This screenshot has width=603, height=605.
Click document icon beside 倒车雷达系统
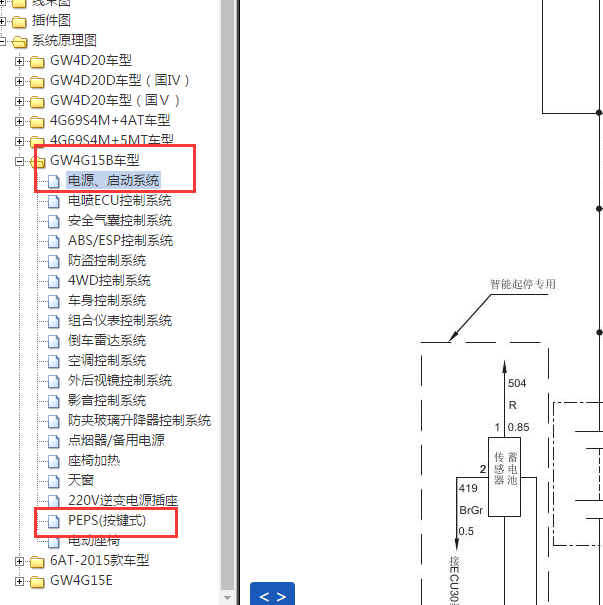pos(54,341)
